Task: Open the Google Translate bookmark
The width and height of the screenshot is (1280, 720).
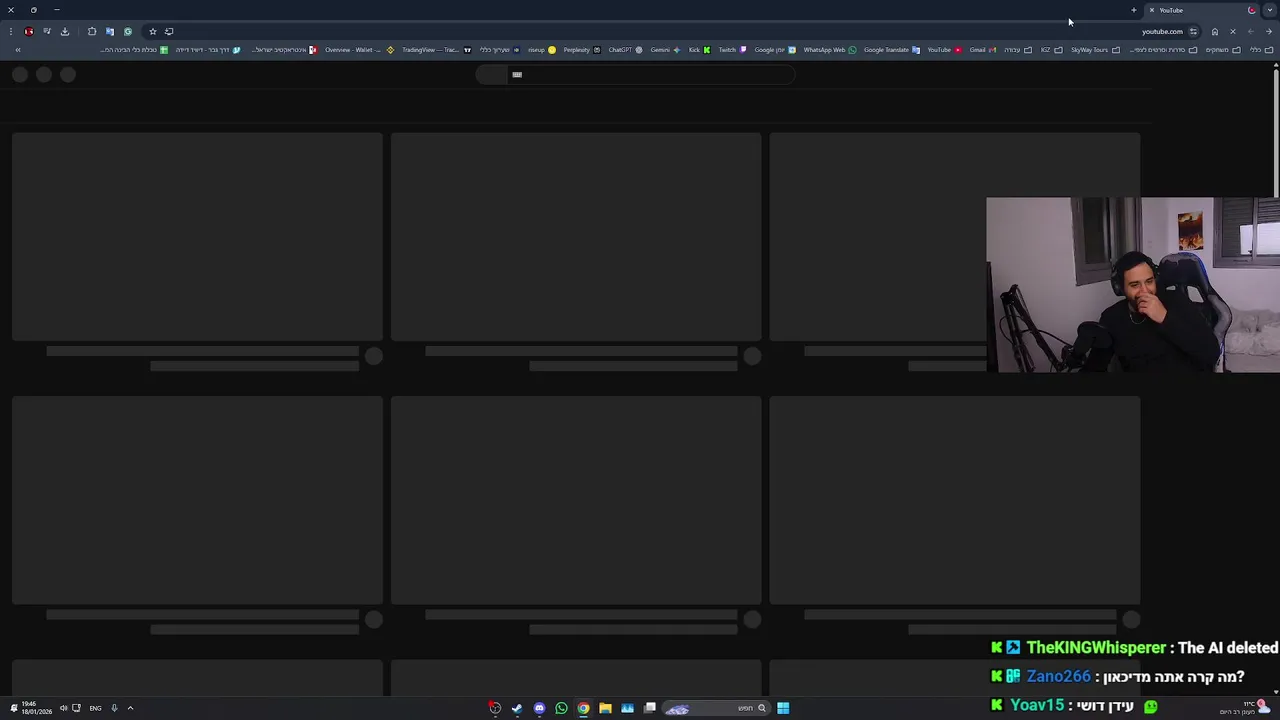Action: tap(892, 50)
